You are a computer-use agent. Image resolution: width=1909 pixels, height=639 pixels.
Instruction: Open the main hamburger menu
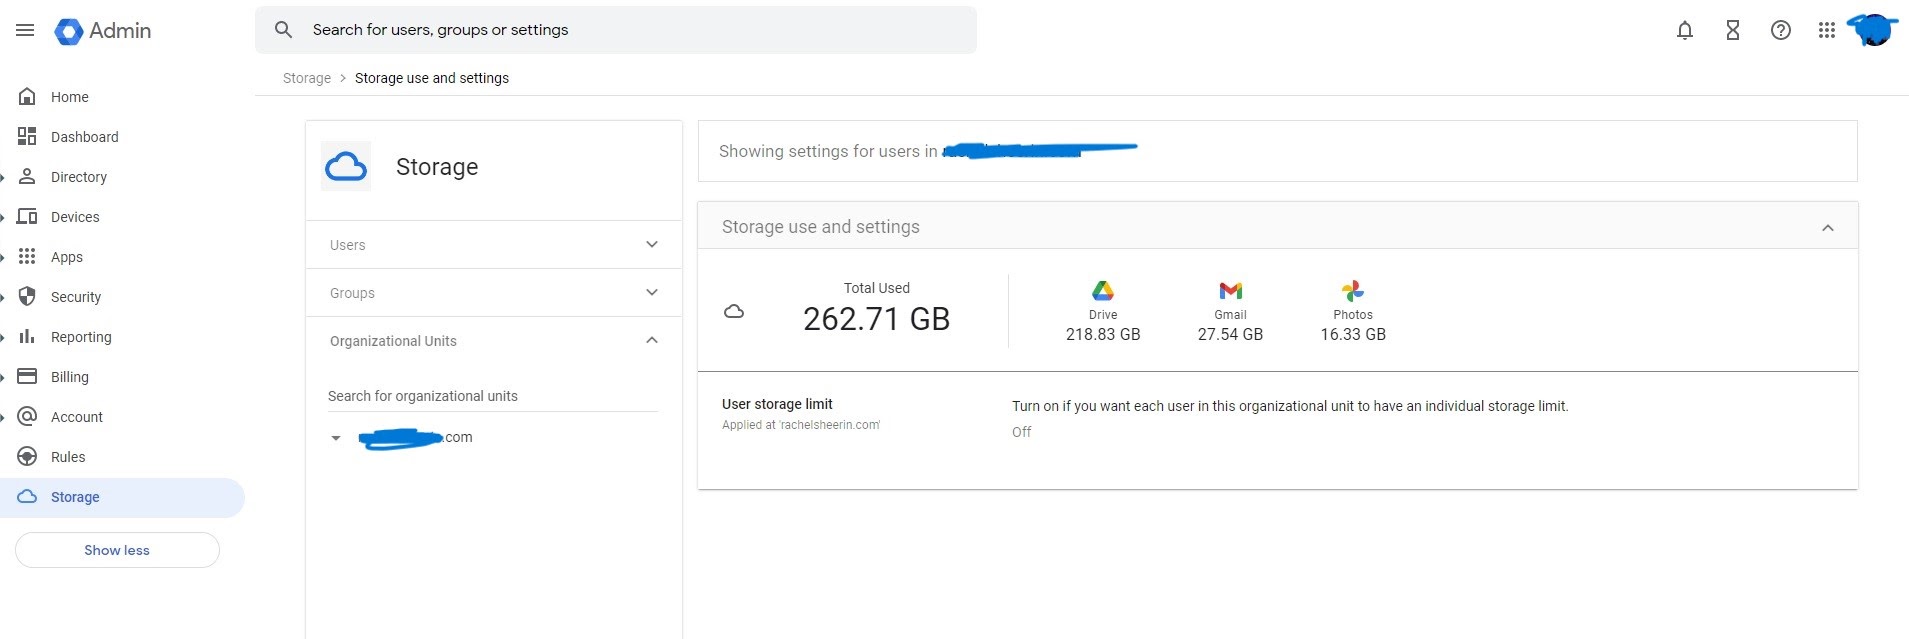click(25, 30)
